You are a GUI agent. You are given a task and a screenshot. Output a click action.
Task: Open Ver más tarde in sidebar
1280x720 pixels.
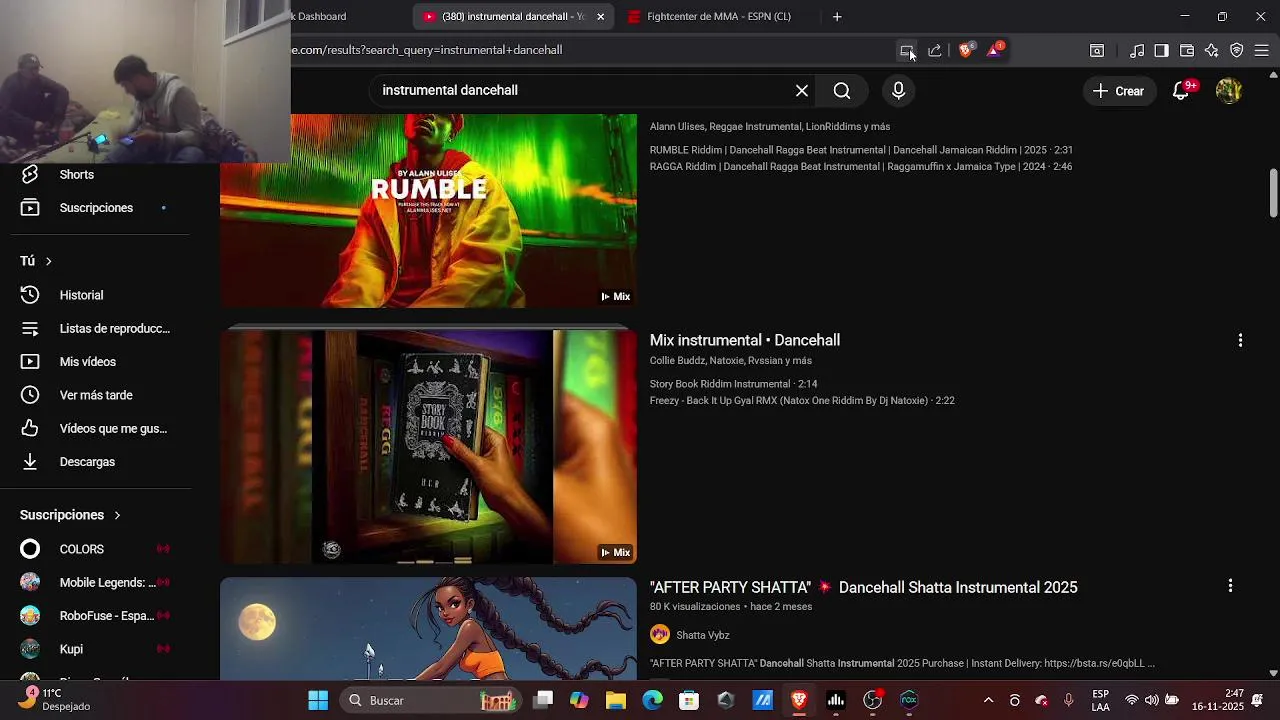[95, 395]
